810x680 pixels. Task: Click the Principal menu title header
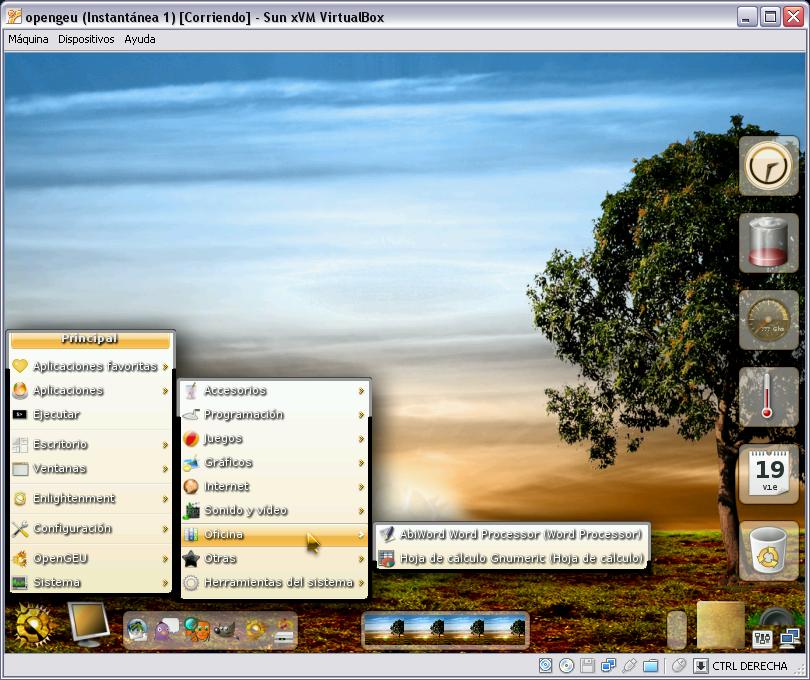point(90,339)
